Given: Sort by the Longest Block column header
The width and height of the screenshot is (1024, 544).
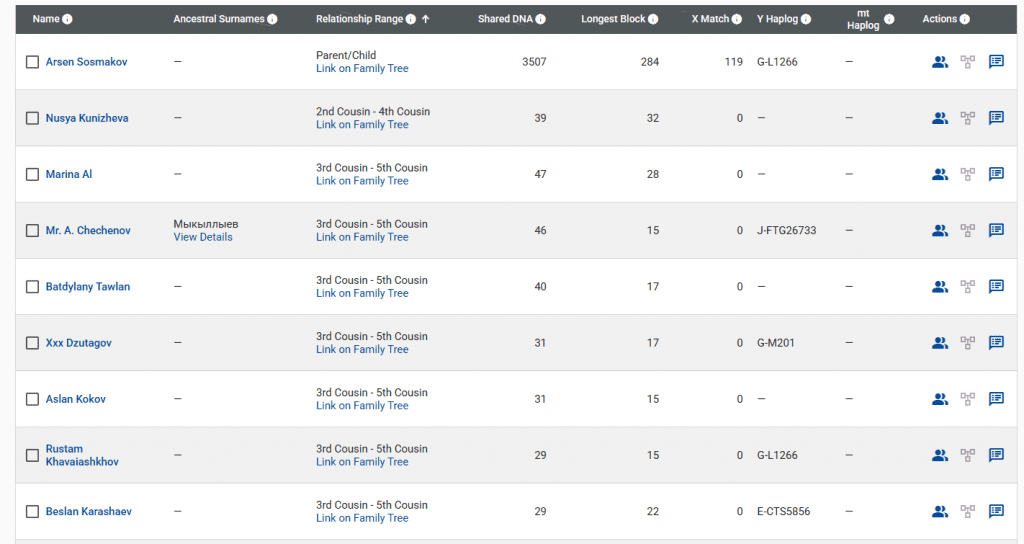Looking at the screenshot, I should coord(613,19).
